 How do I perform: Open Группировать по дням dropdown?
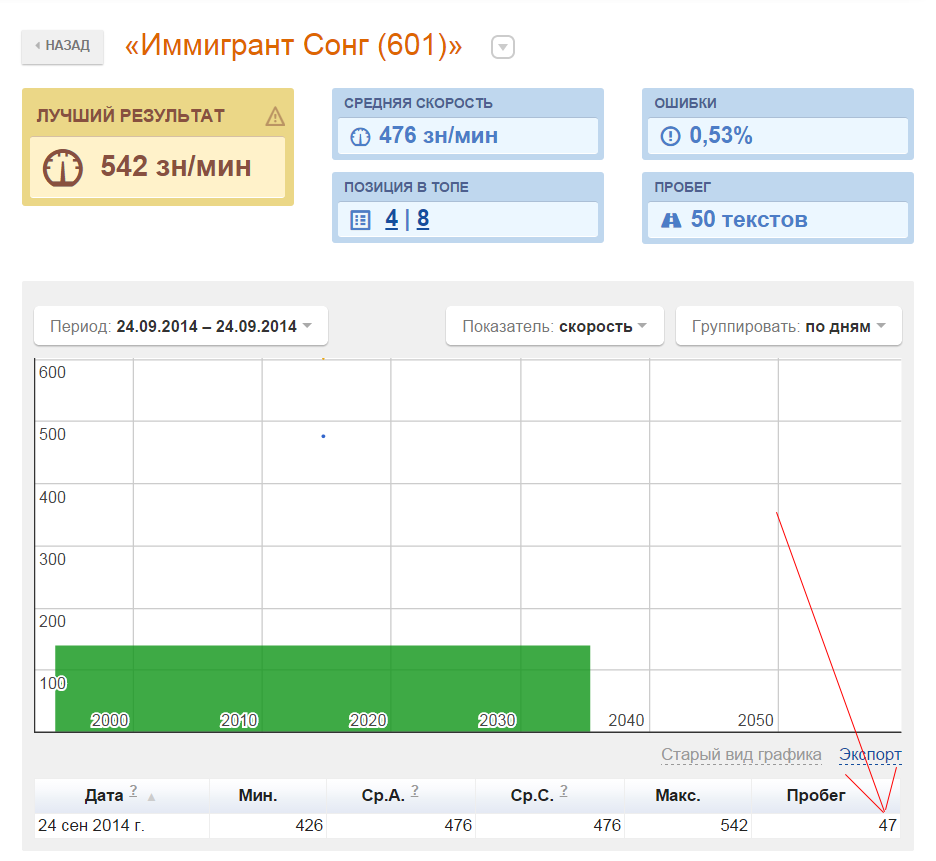(x=789, y=326)
